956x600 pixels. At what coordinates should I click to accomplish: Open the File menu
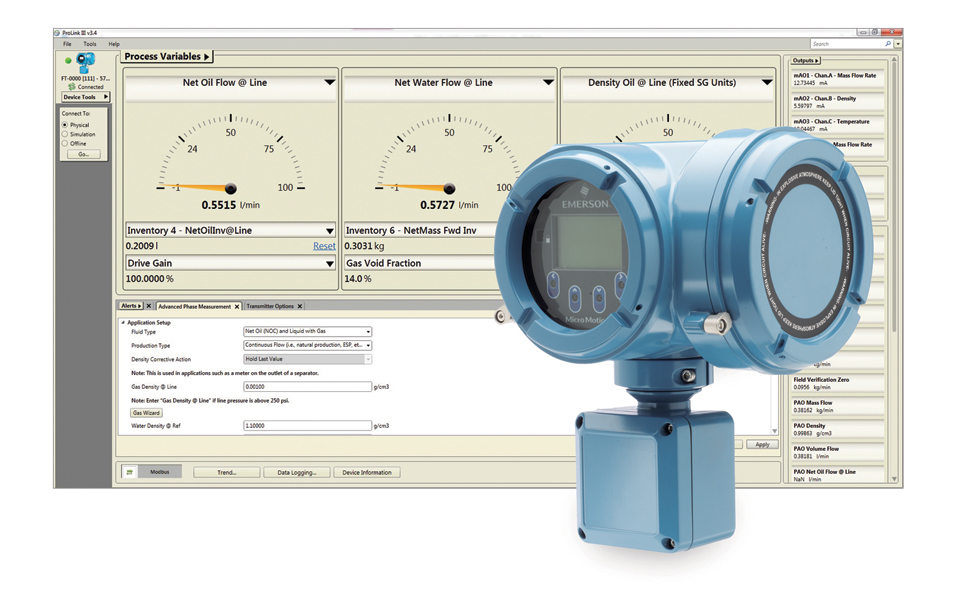[x=67, y=44]
